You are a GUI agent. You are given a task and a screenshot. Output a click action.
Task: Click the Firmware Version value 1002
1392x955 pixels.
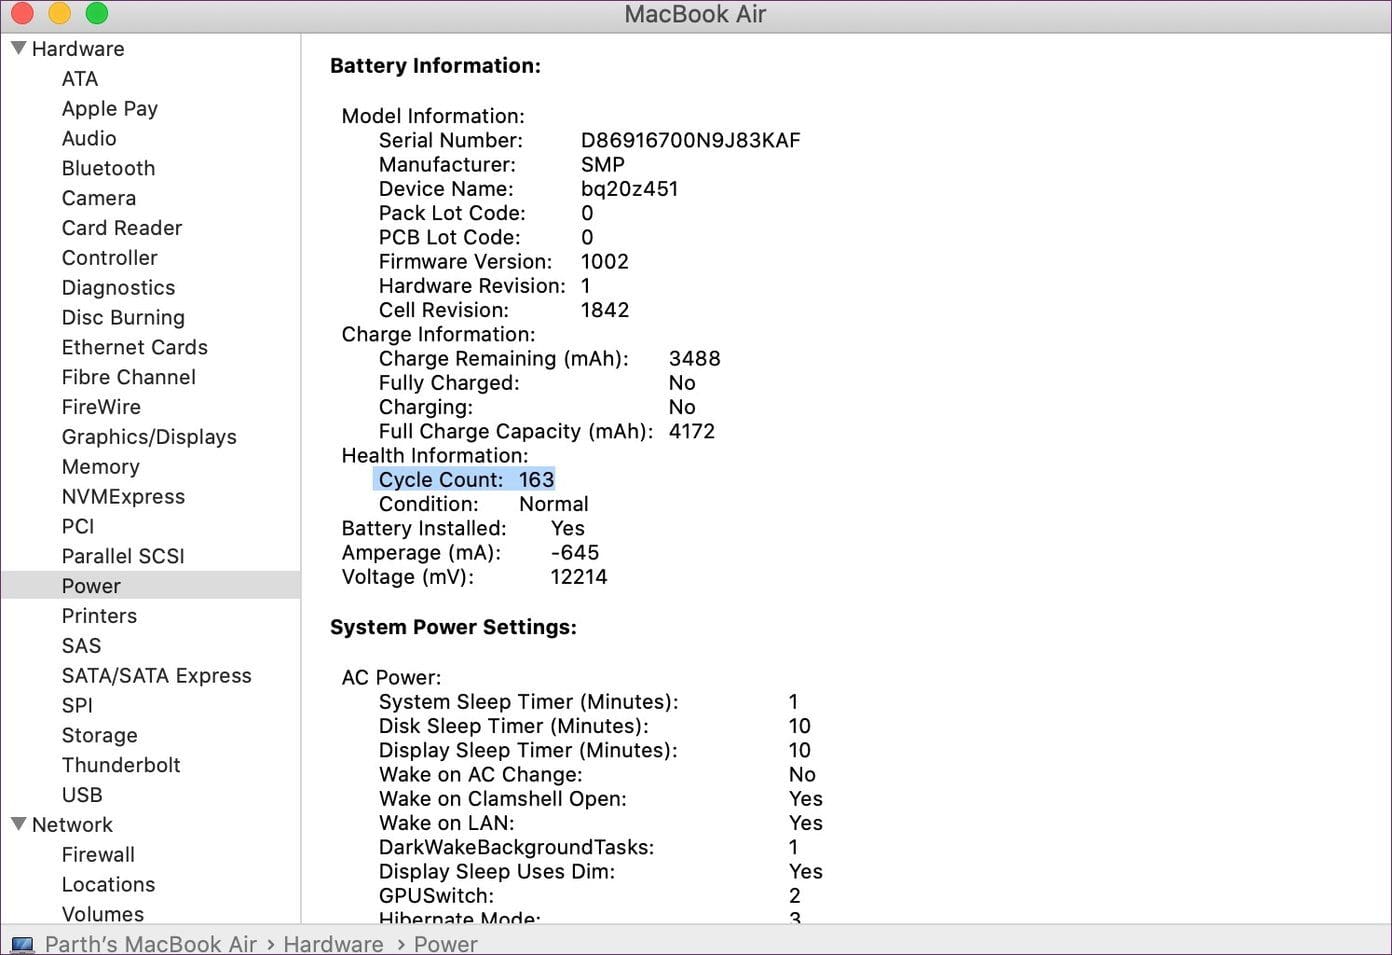pos(605,262)
